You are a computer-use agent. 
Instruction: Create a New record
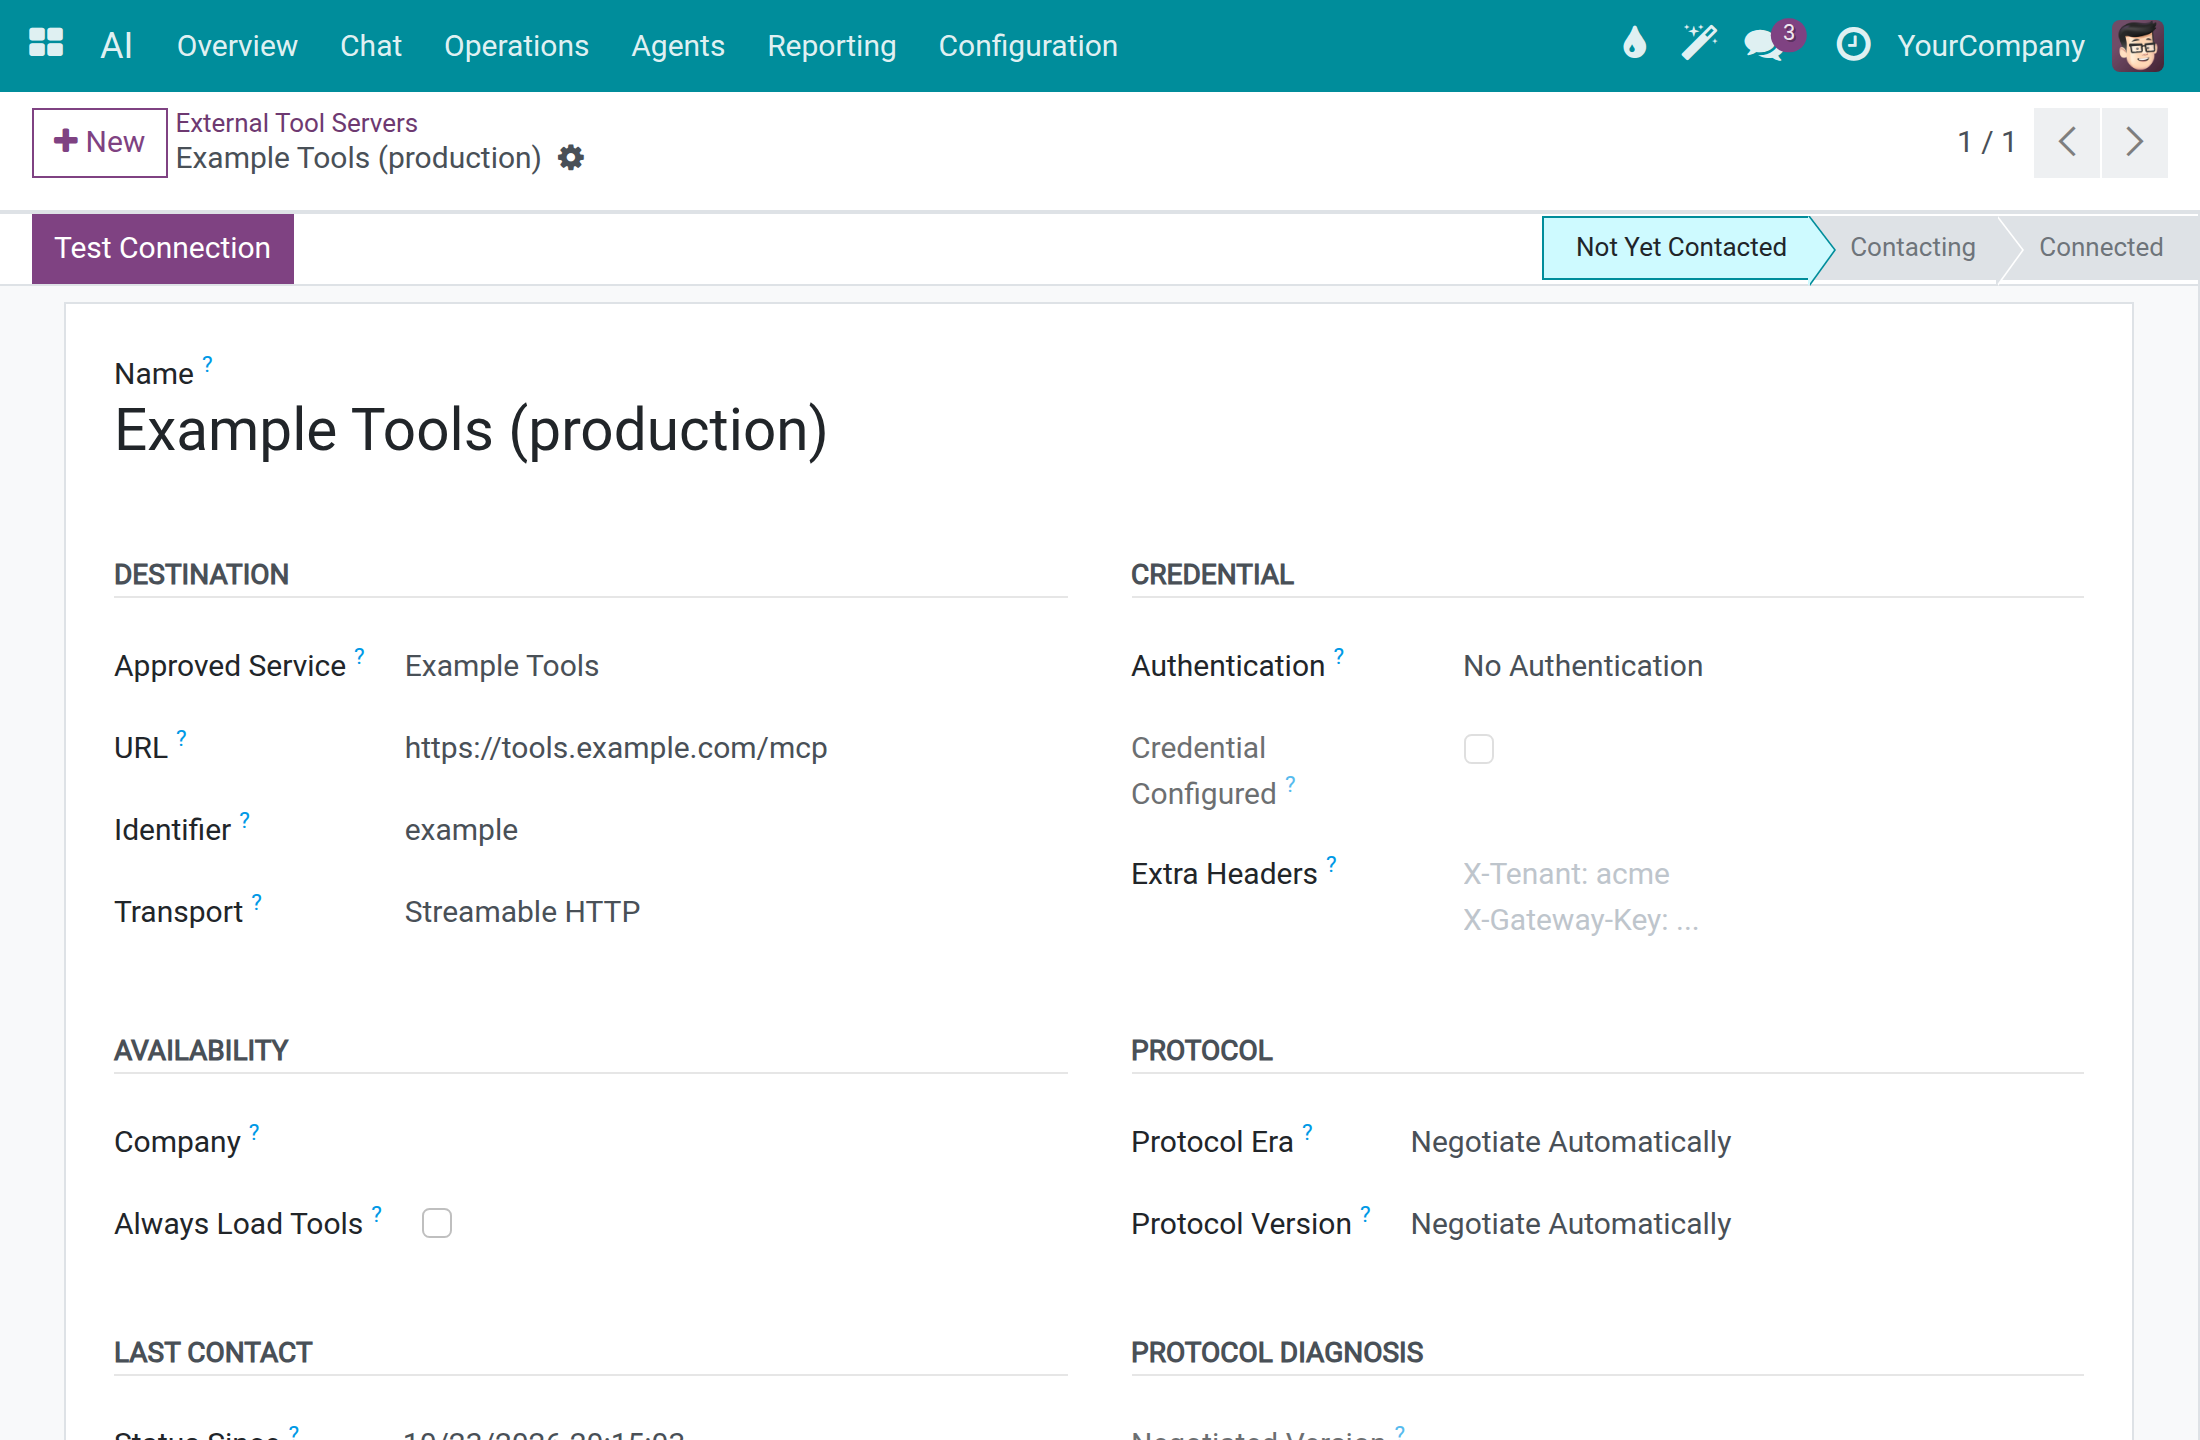pos(99,142)
